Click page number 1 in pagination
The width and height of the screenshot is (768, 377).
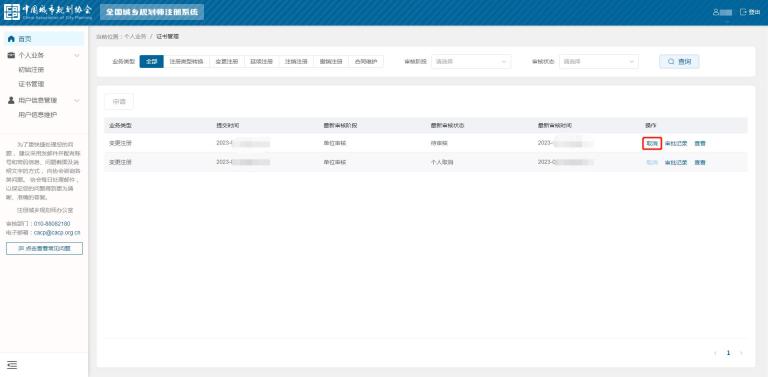pos(728,353)
